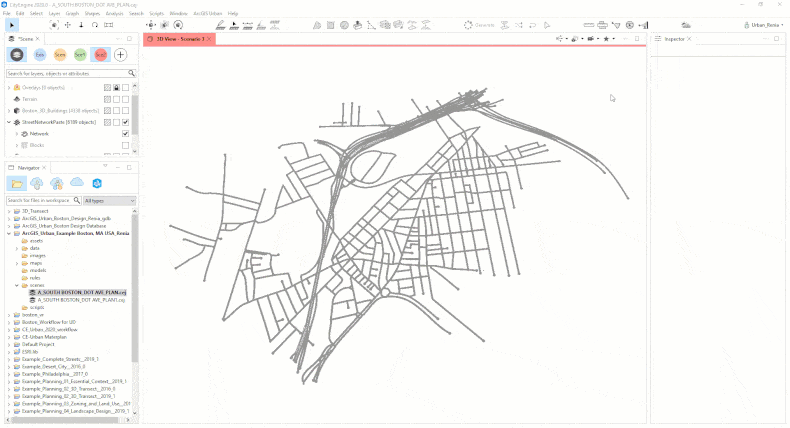Toggle lock on the Overlays layer
790x428 pixels.
(x=116, y=88)
